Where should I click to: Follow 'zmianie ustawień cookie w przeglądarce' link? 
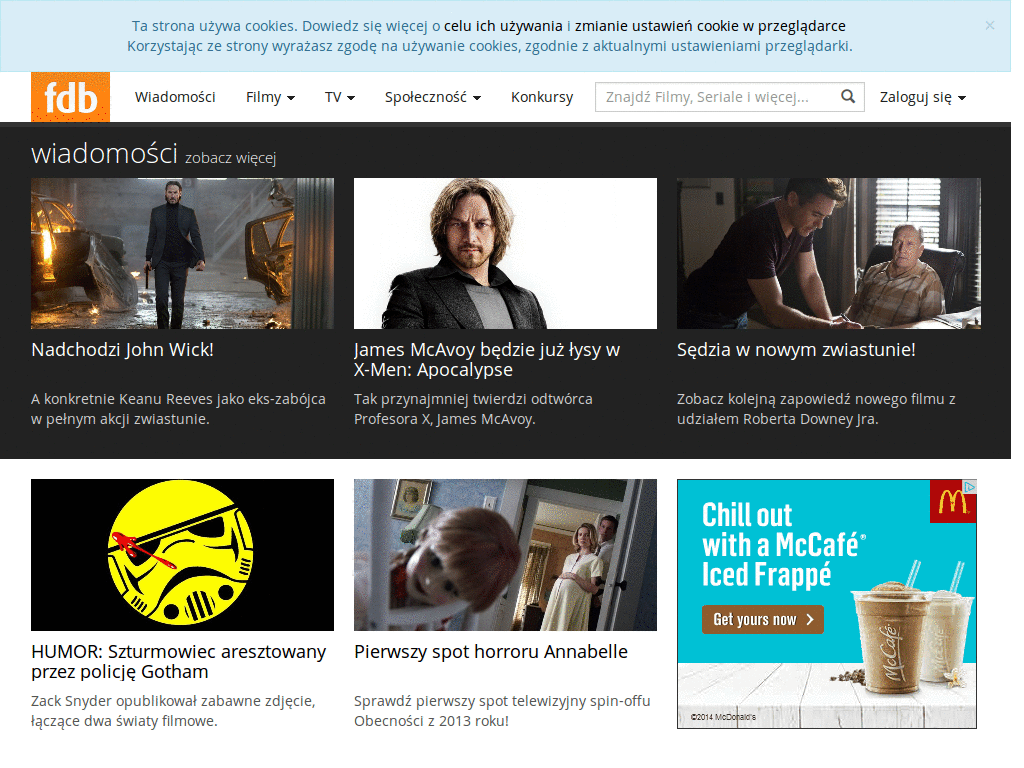click(x=710, y=26)
